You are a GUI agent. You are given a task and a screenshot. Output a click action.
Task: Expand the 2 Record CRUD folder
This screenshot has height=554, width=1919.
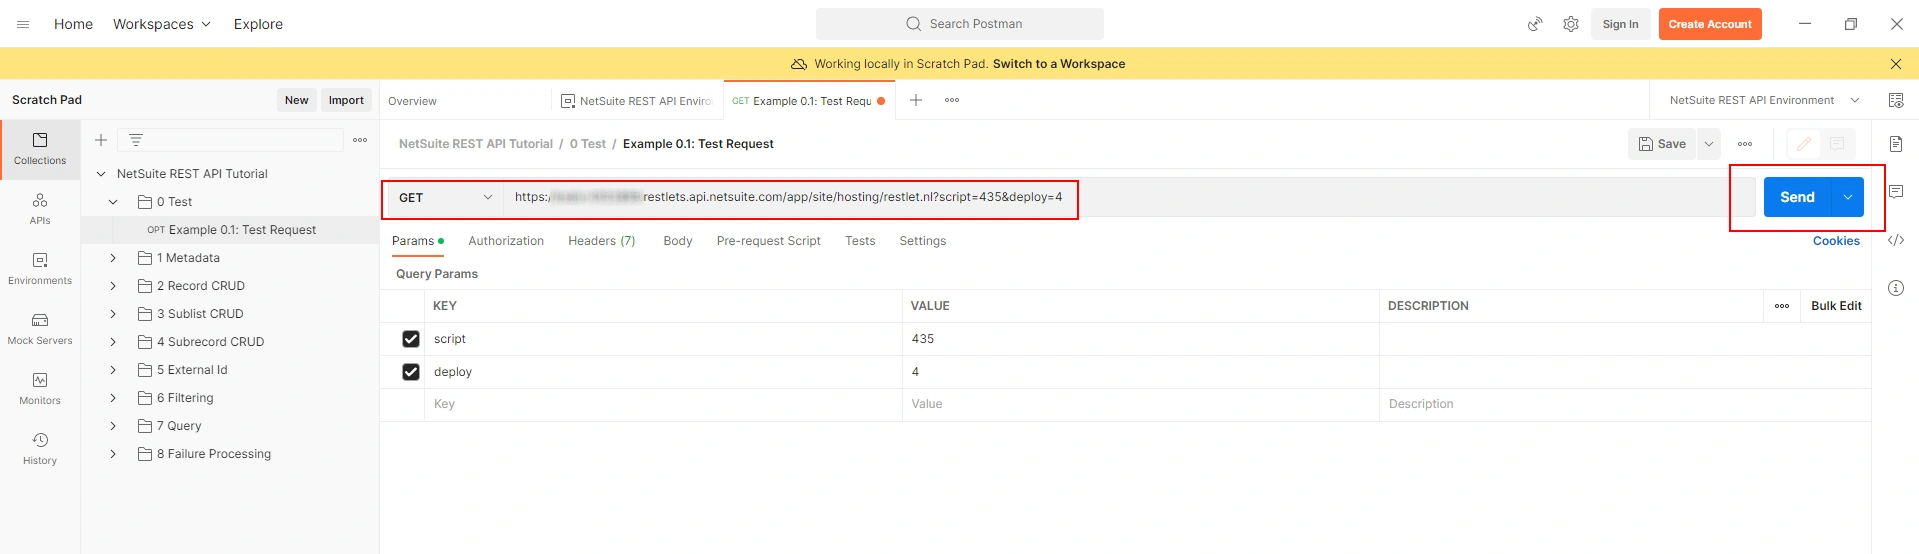coord(113,286)
